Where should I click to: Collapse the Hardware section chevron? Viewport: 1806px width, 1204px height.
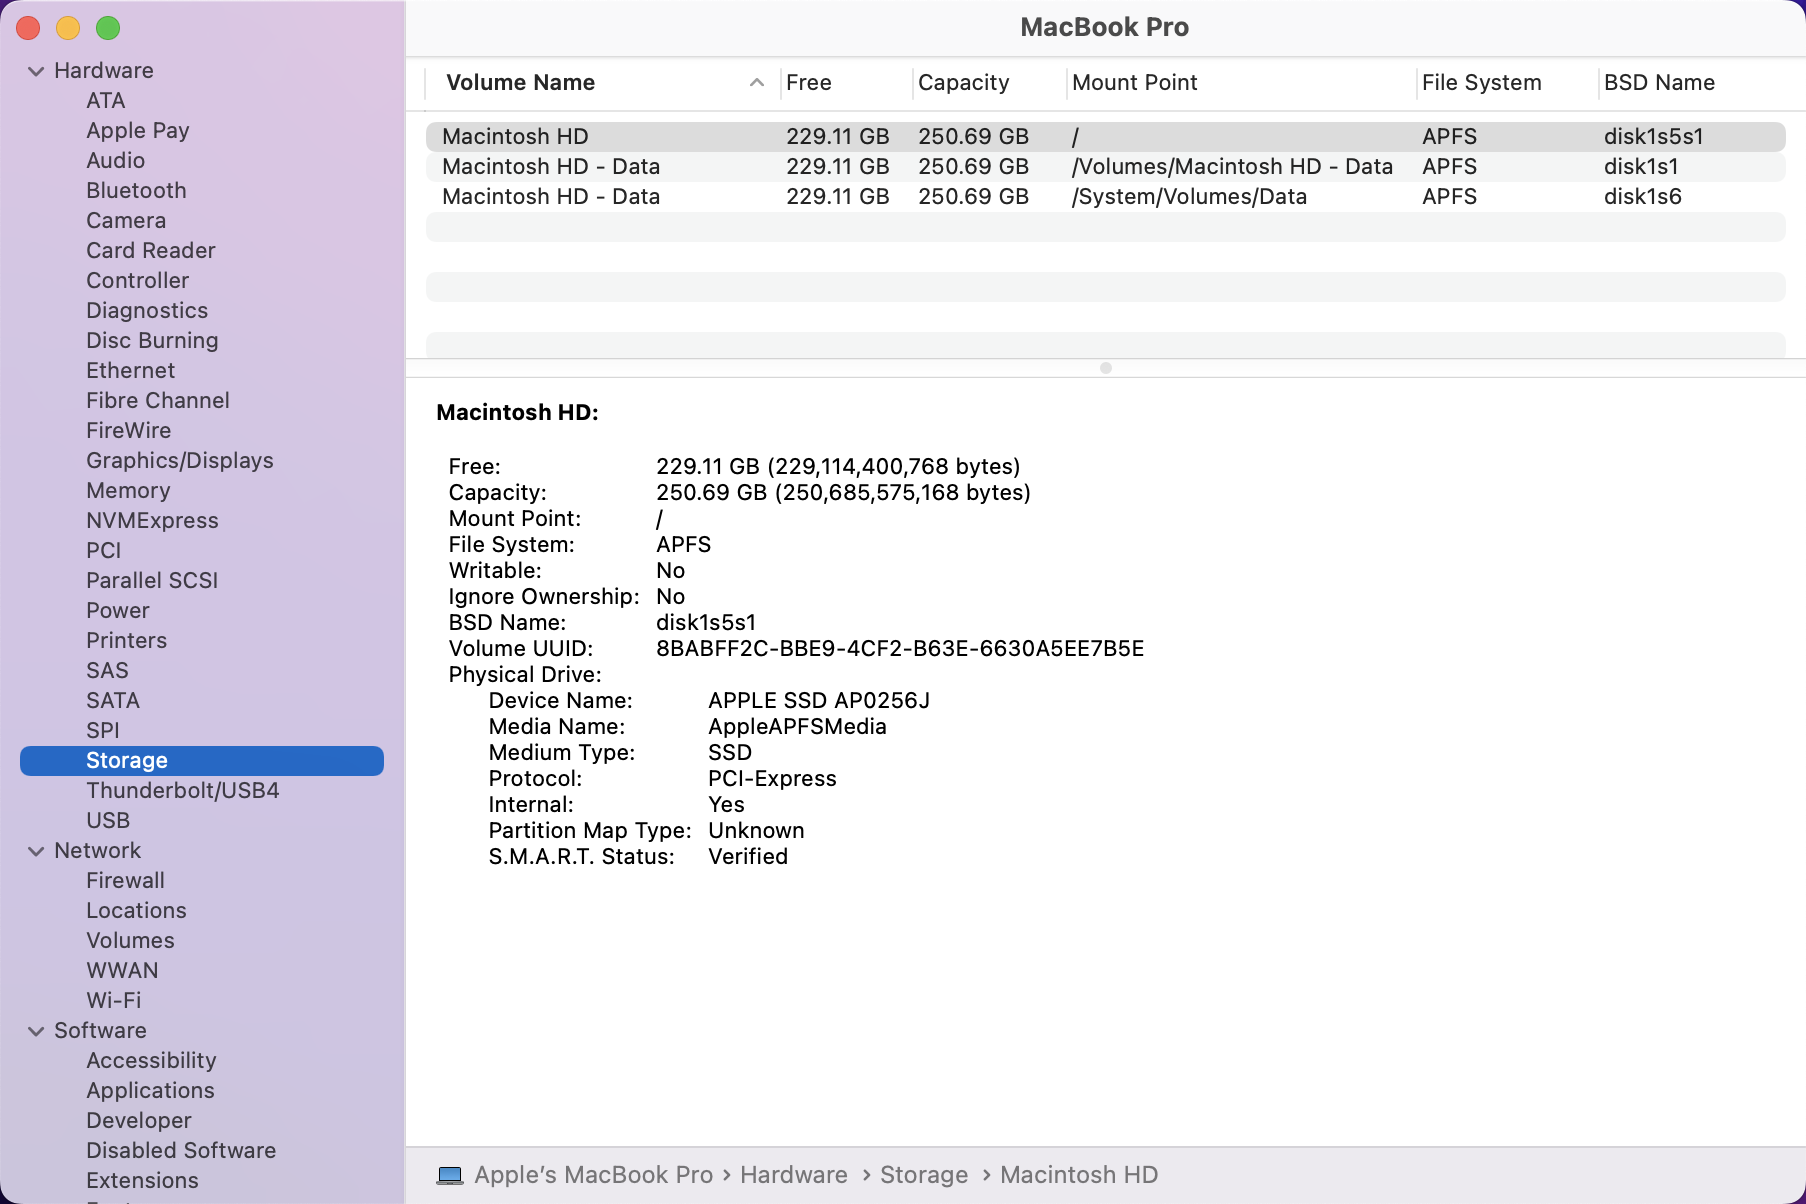pyautogui.click(x=36, y=71)
